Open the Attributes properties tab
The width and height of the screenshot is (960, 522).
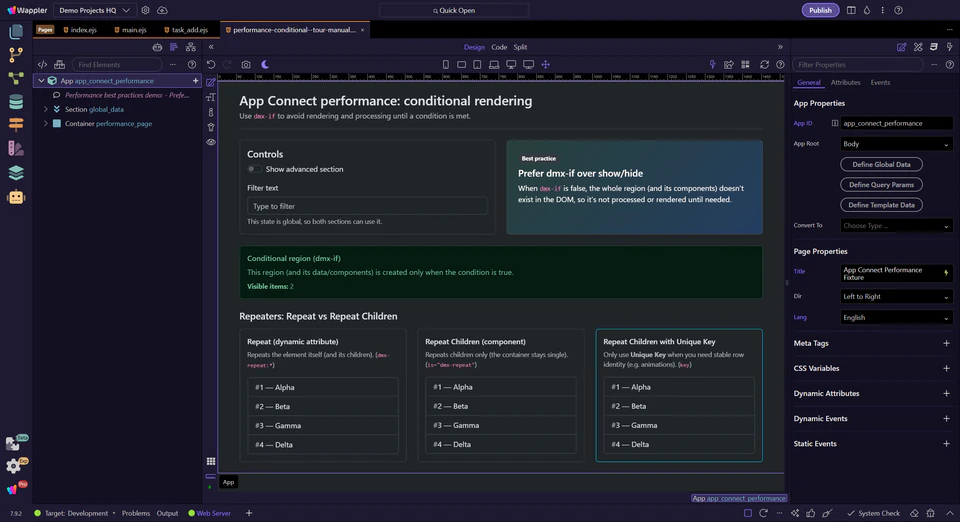(845, 83)
